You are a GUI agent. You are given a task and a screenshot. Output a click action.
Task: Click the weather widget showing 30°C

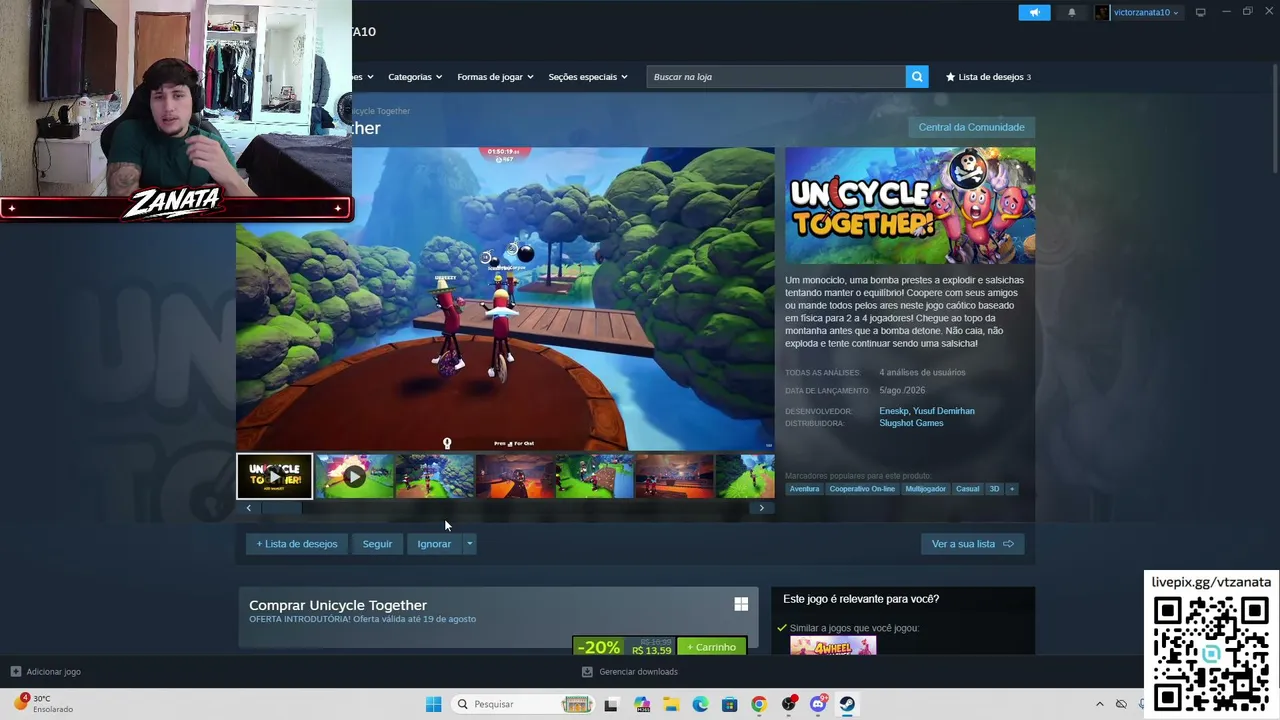(x=44, y=704)
